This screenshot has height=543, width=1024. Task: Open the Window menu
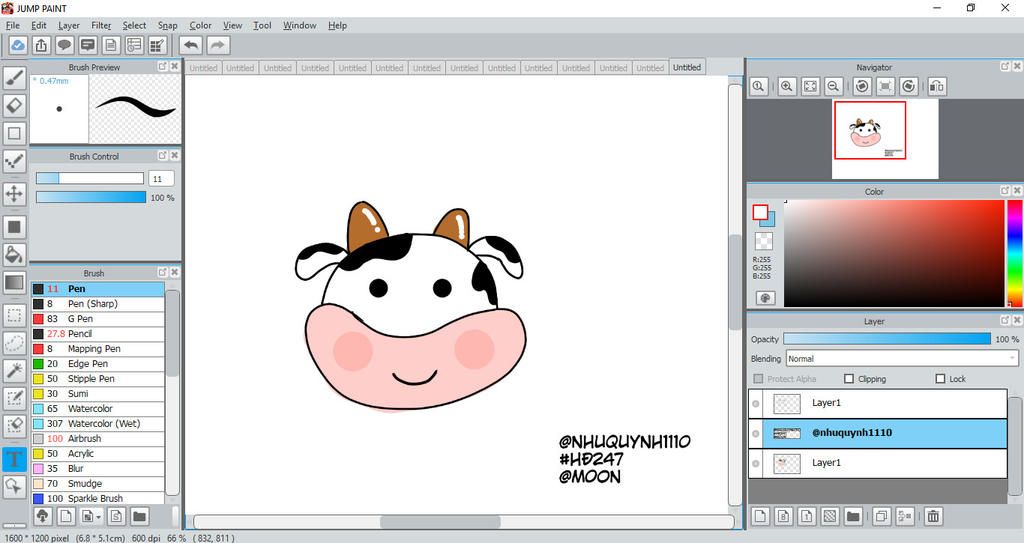point(300,25)
